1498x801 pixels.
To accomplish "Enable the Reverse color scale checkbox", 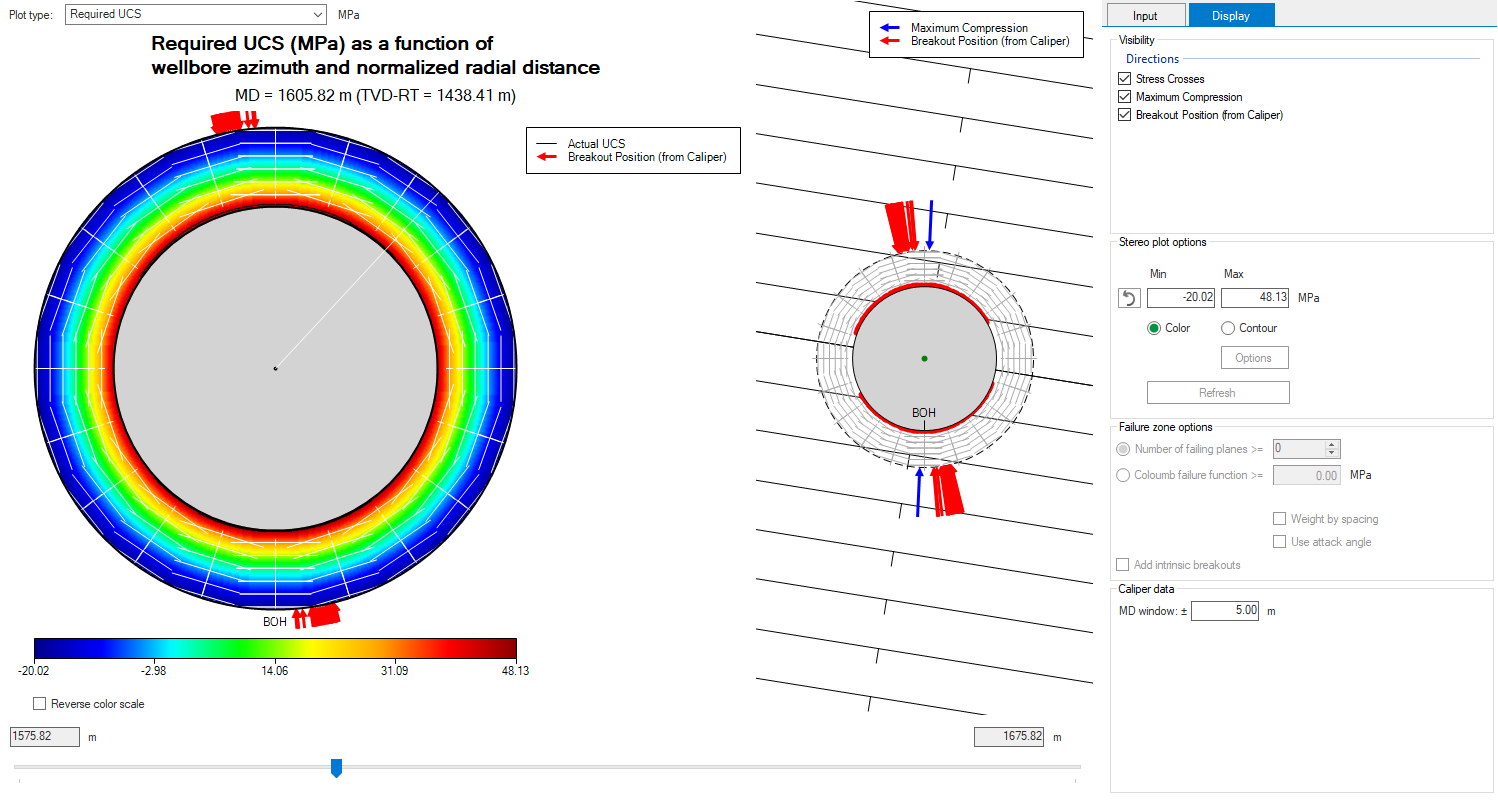I will [x=40, y=704].
